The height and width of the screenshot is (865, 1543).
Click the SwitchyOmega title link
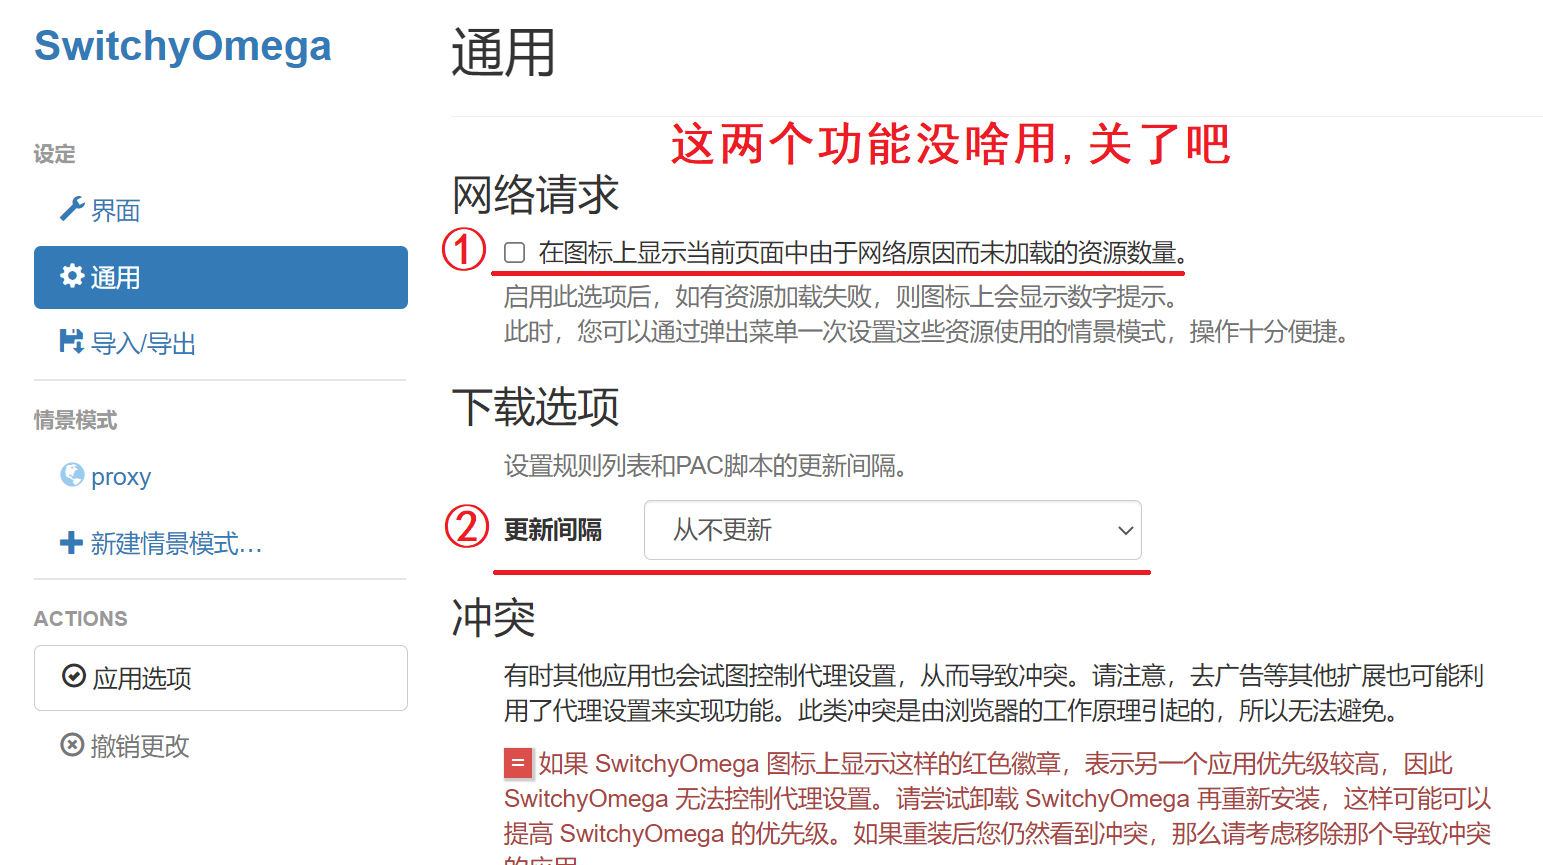pyautogui.click(x=182, y=46)
